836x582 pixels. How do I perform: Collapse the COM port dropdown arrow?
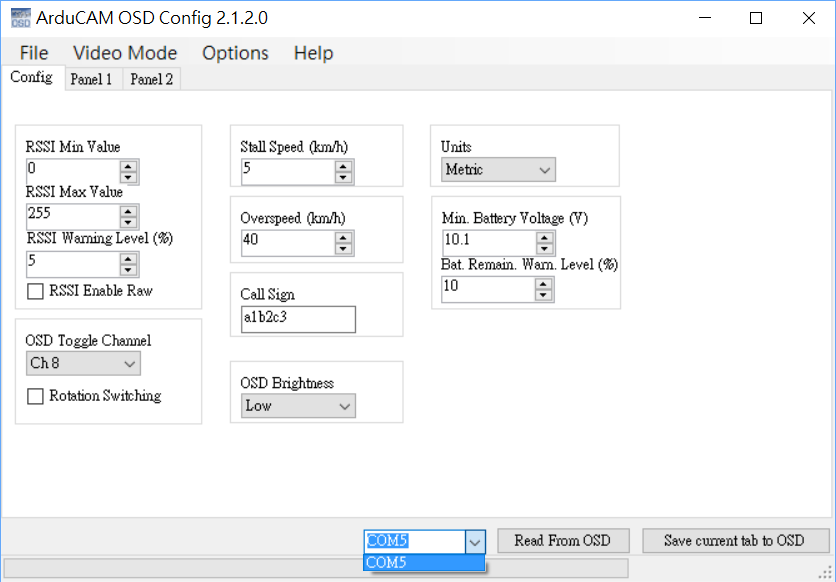475,542
